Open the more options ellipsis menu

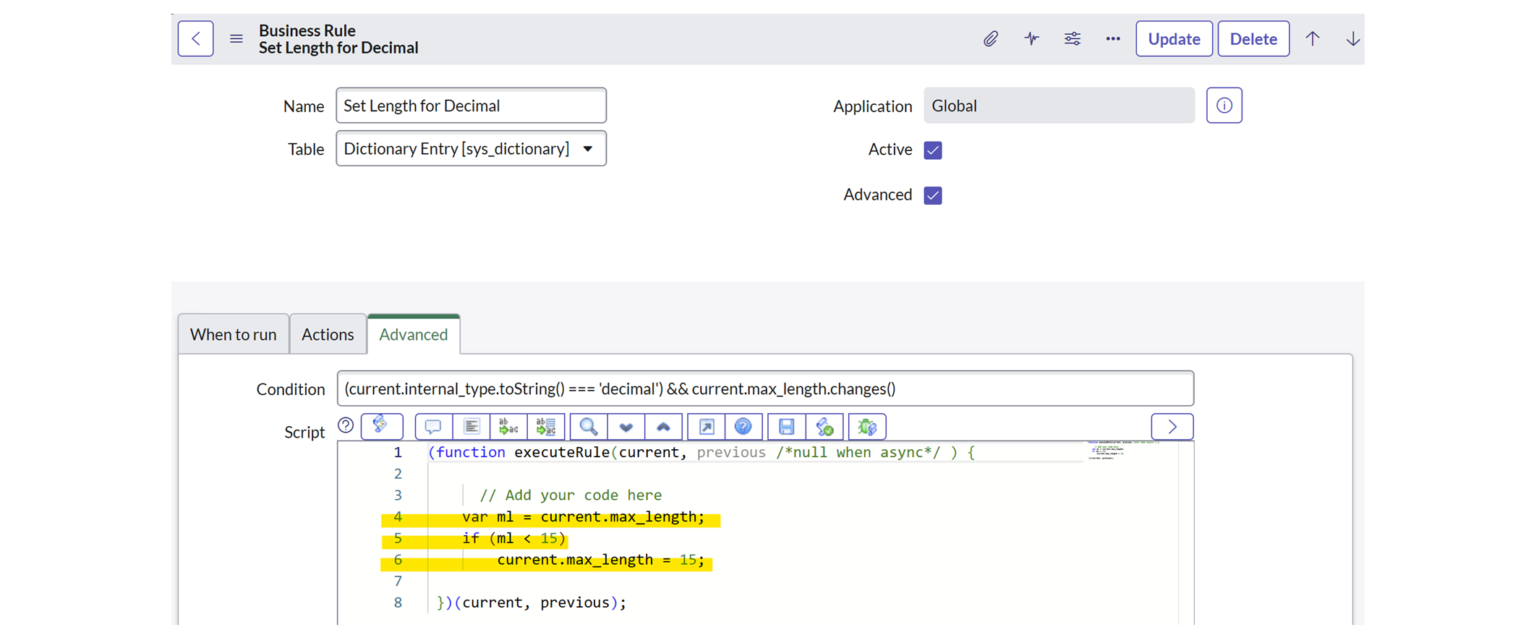(x=1113, y=38)
